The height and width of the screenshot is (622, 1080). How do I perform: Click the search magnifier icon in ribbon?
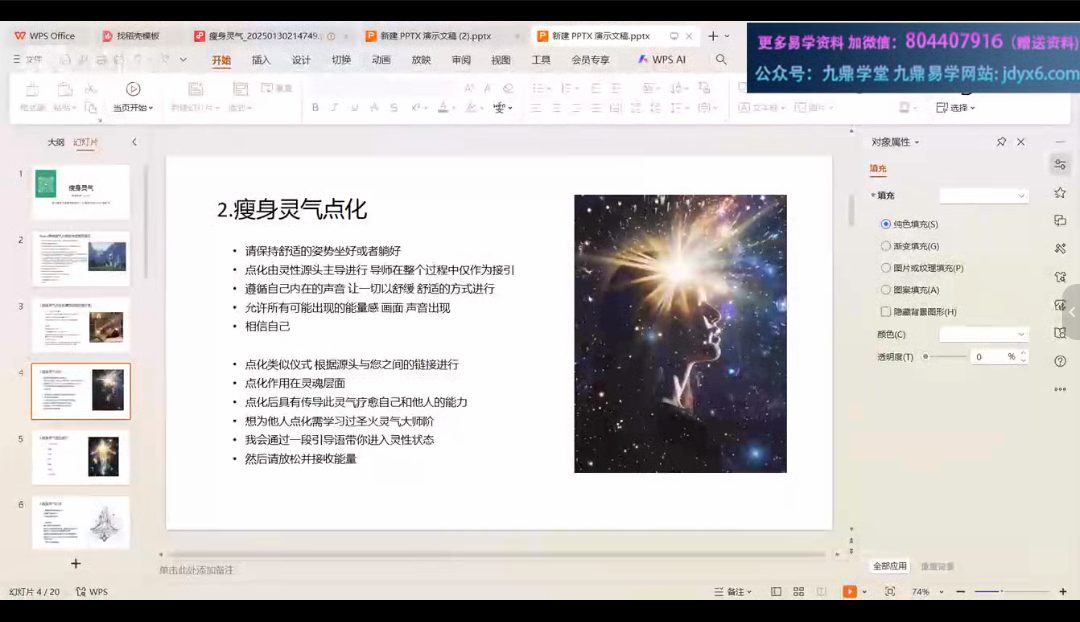pyautogui.click(x=721, y=60)
